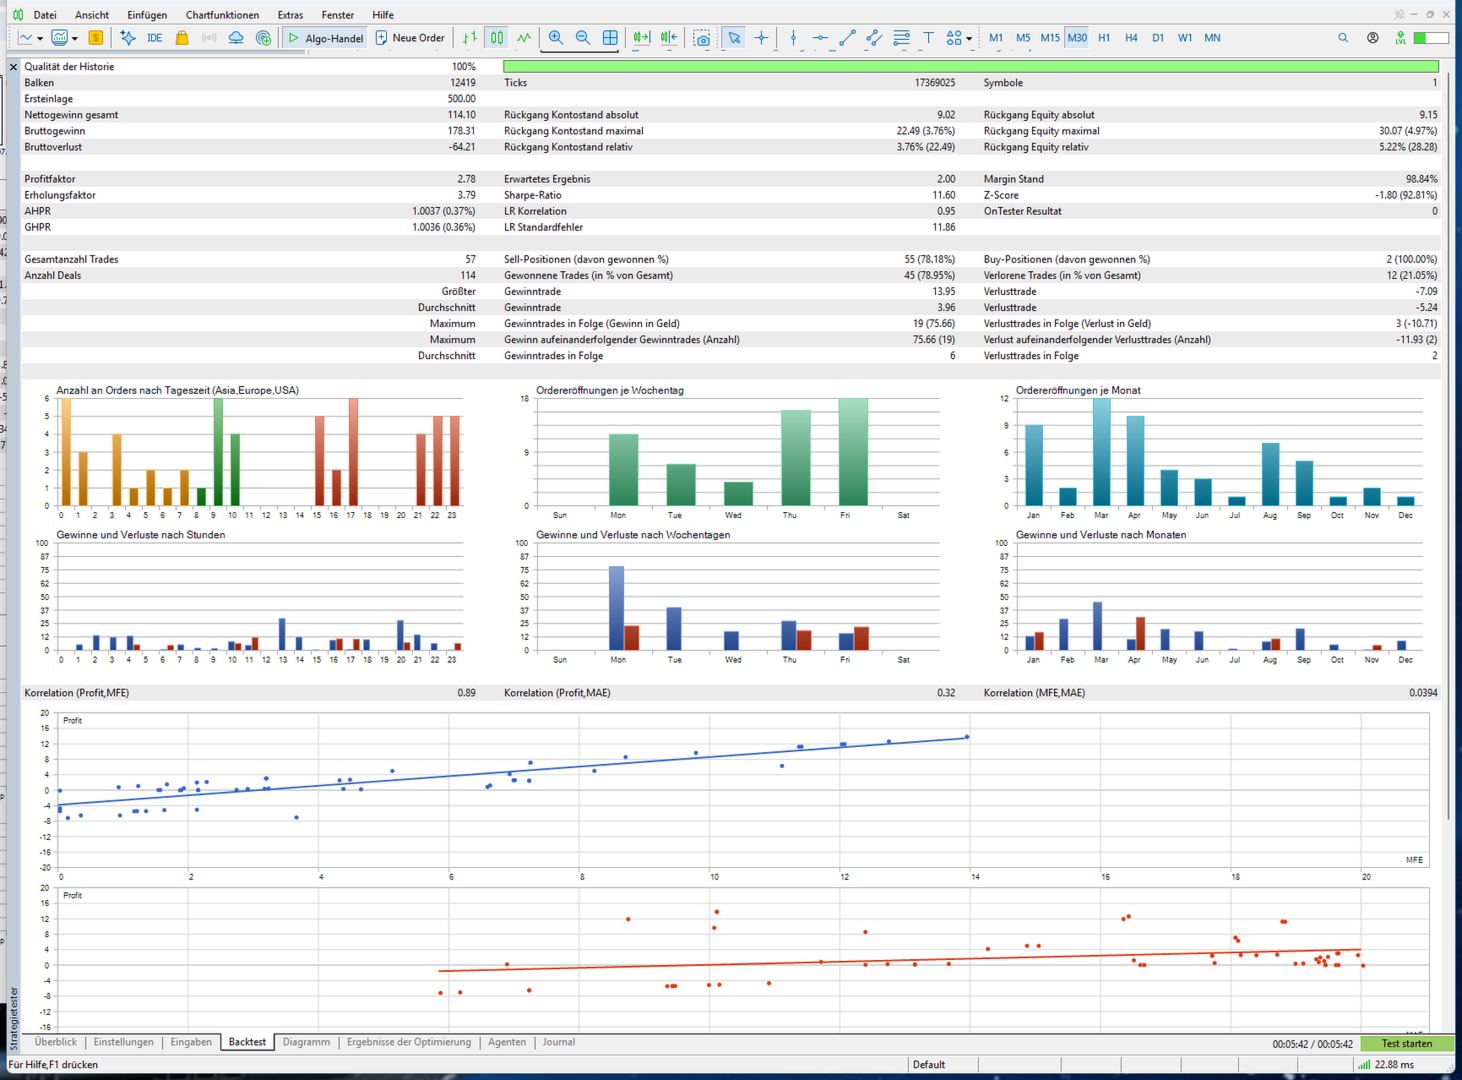Select the crosshair cursor tool
The width and height of the screenshot is (1462, 1080).
click(762, 38)
